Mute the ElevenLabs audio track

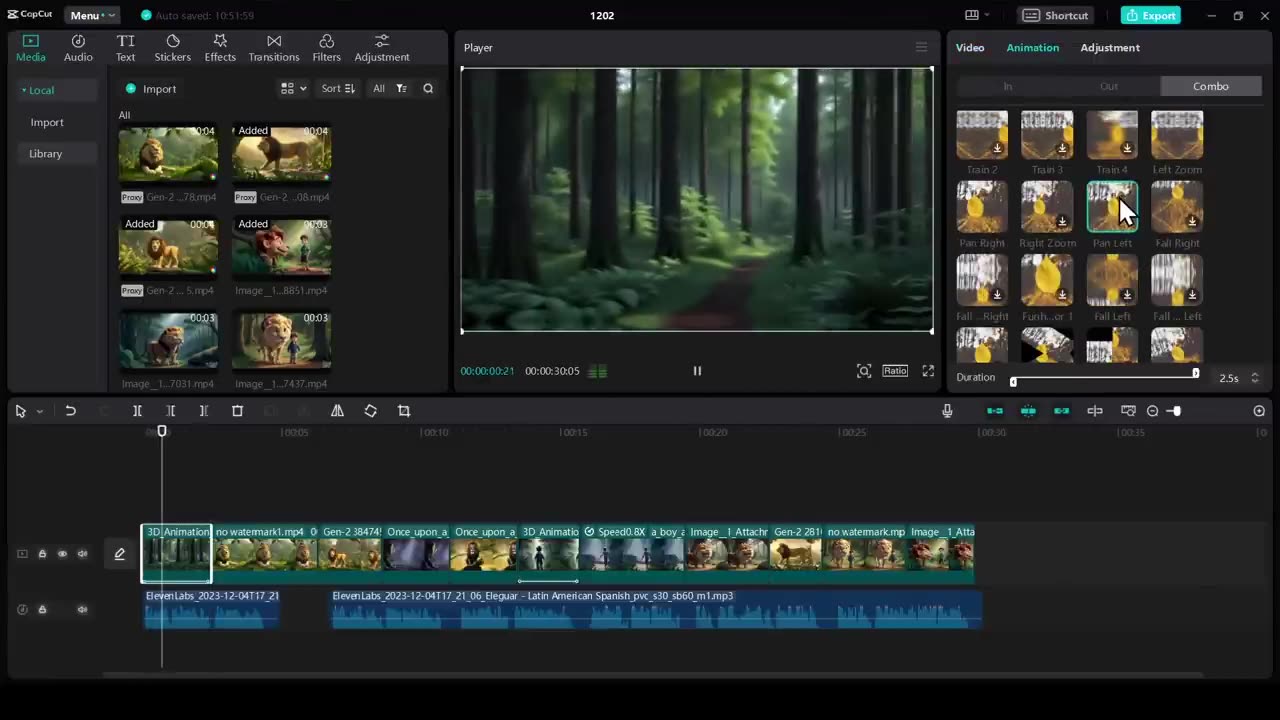82,609
